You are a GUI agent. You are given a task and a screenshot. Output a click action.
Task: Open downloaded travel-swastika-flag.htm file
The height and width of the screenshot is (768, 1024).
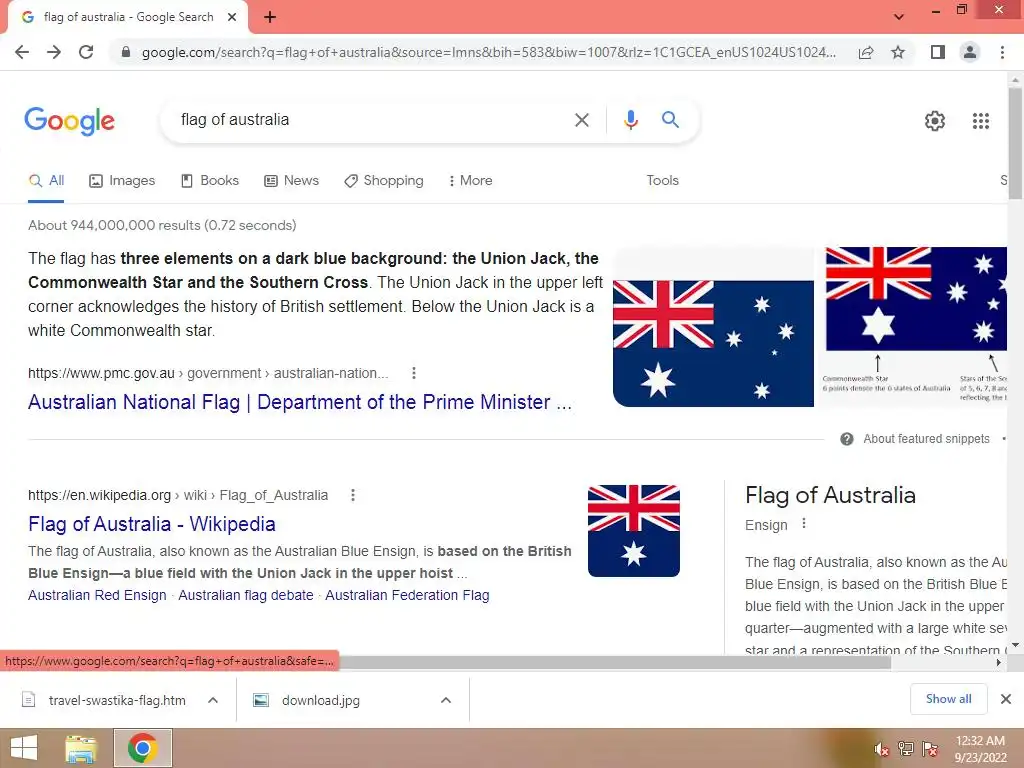pyautogui.click(x=103, y=701)
